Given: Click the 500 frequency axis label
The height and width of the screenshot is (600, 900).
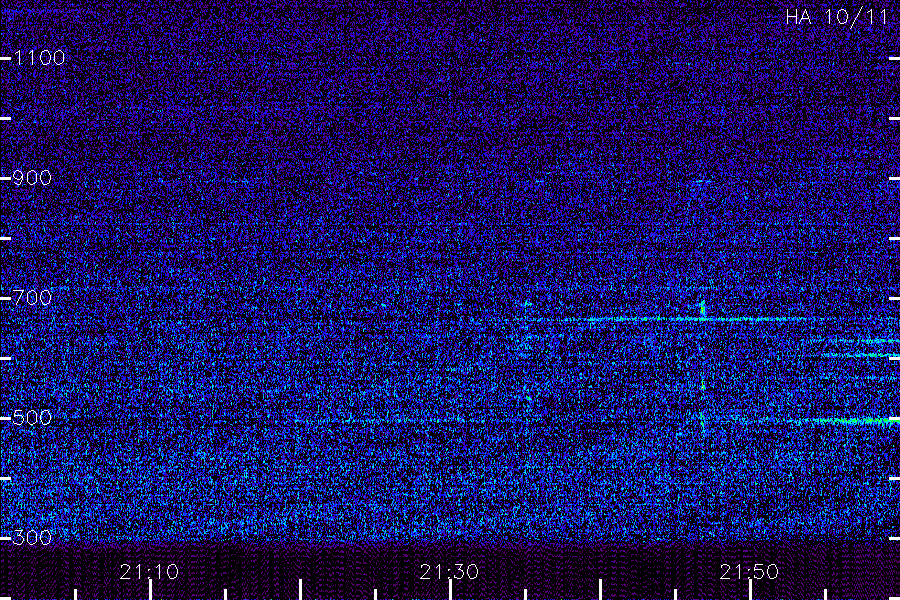Looking at the screenshot, I should point(32,417).
